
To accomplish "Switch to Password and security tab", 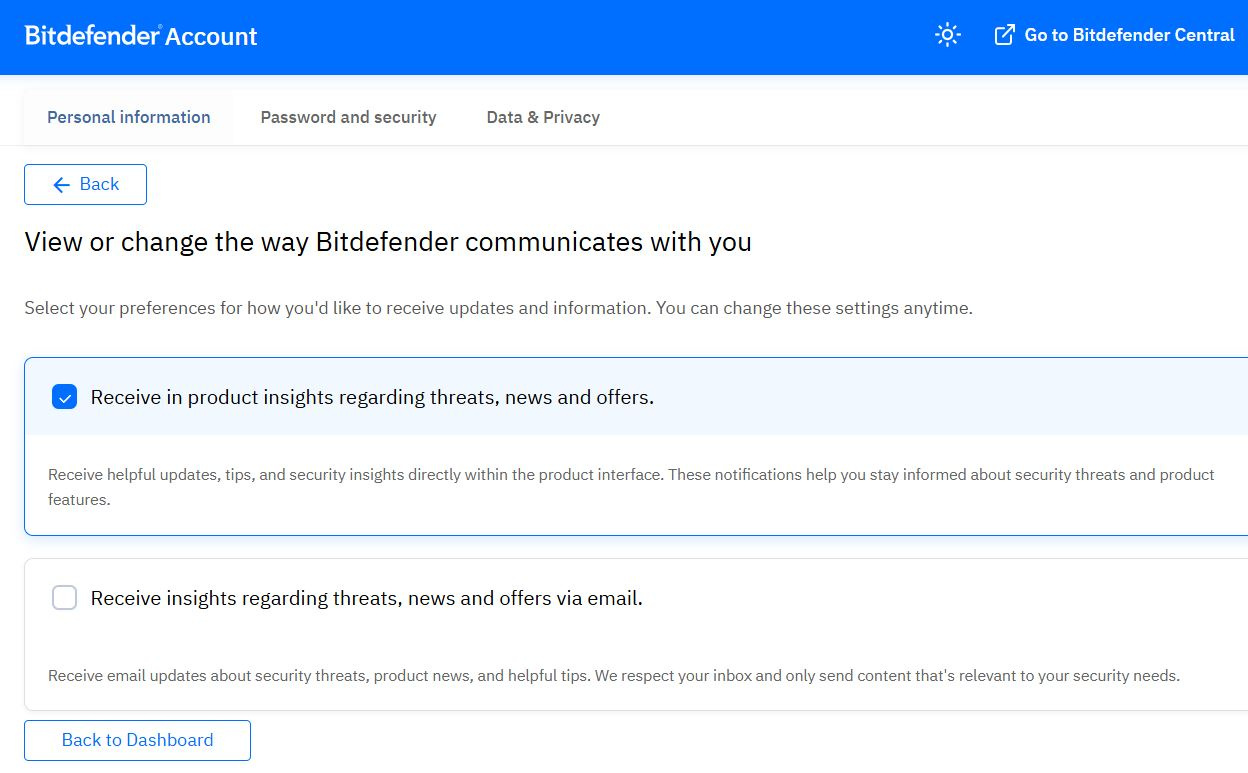I will [x=349, y=117].
